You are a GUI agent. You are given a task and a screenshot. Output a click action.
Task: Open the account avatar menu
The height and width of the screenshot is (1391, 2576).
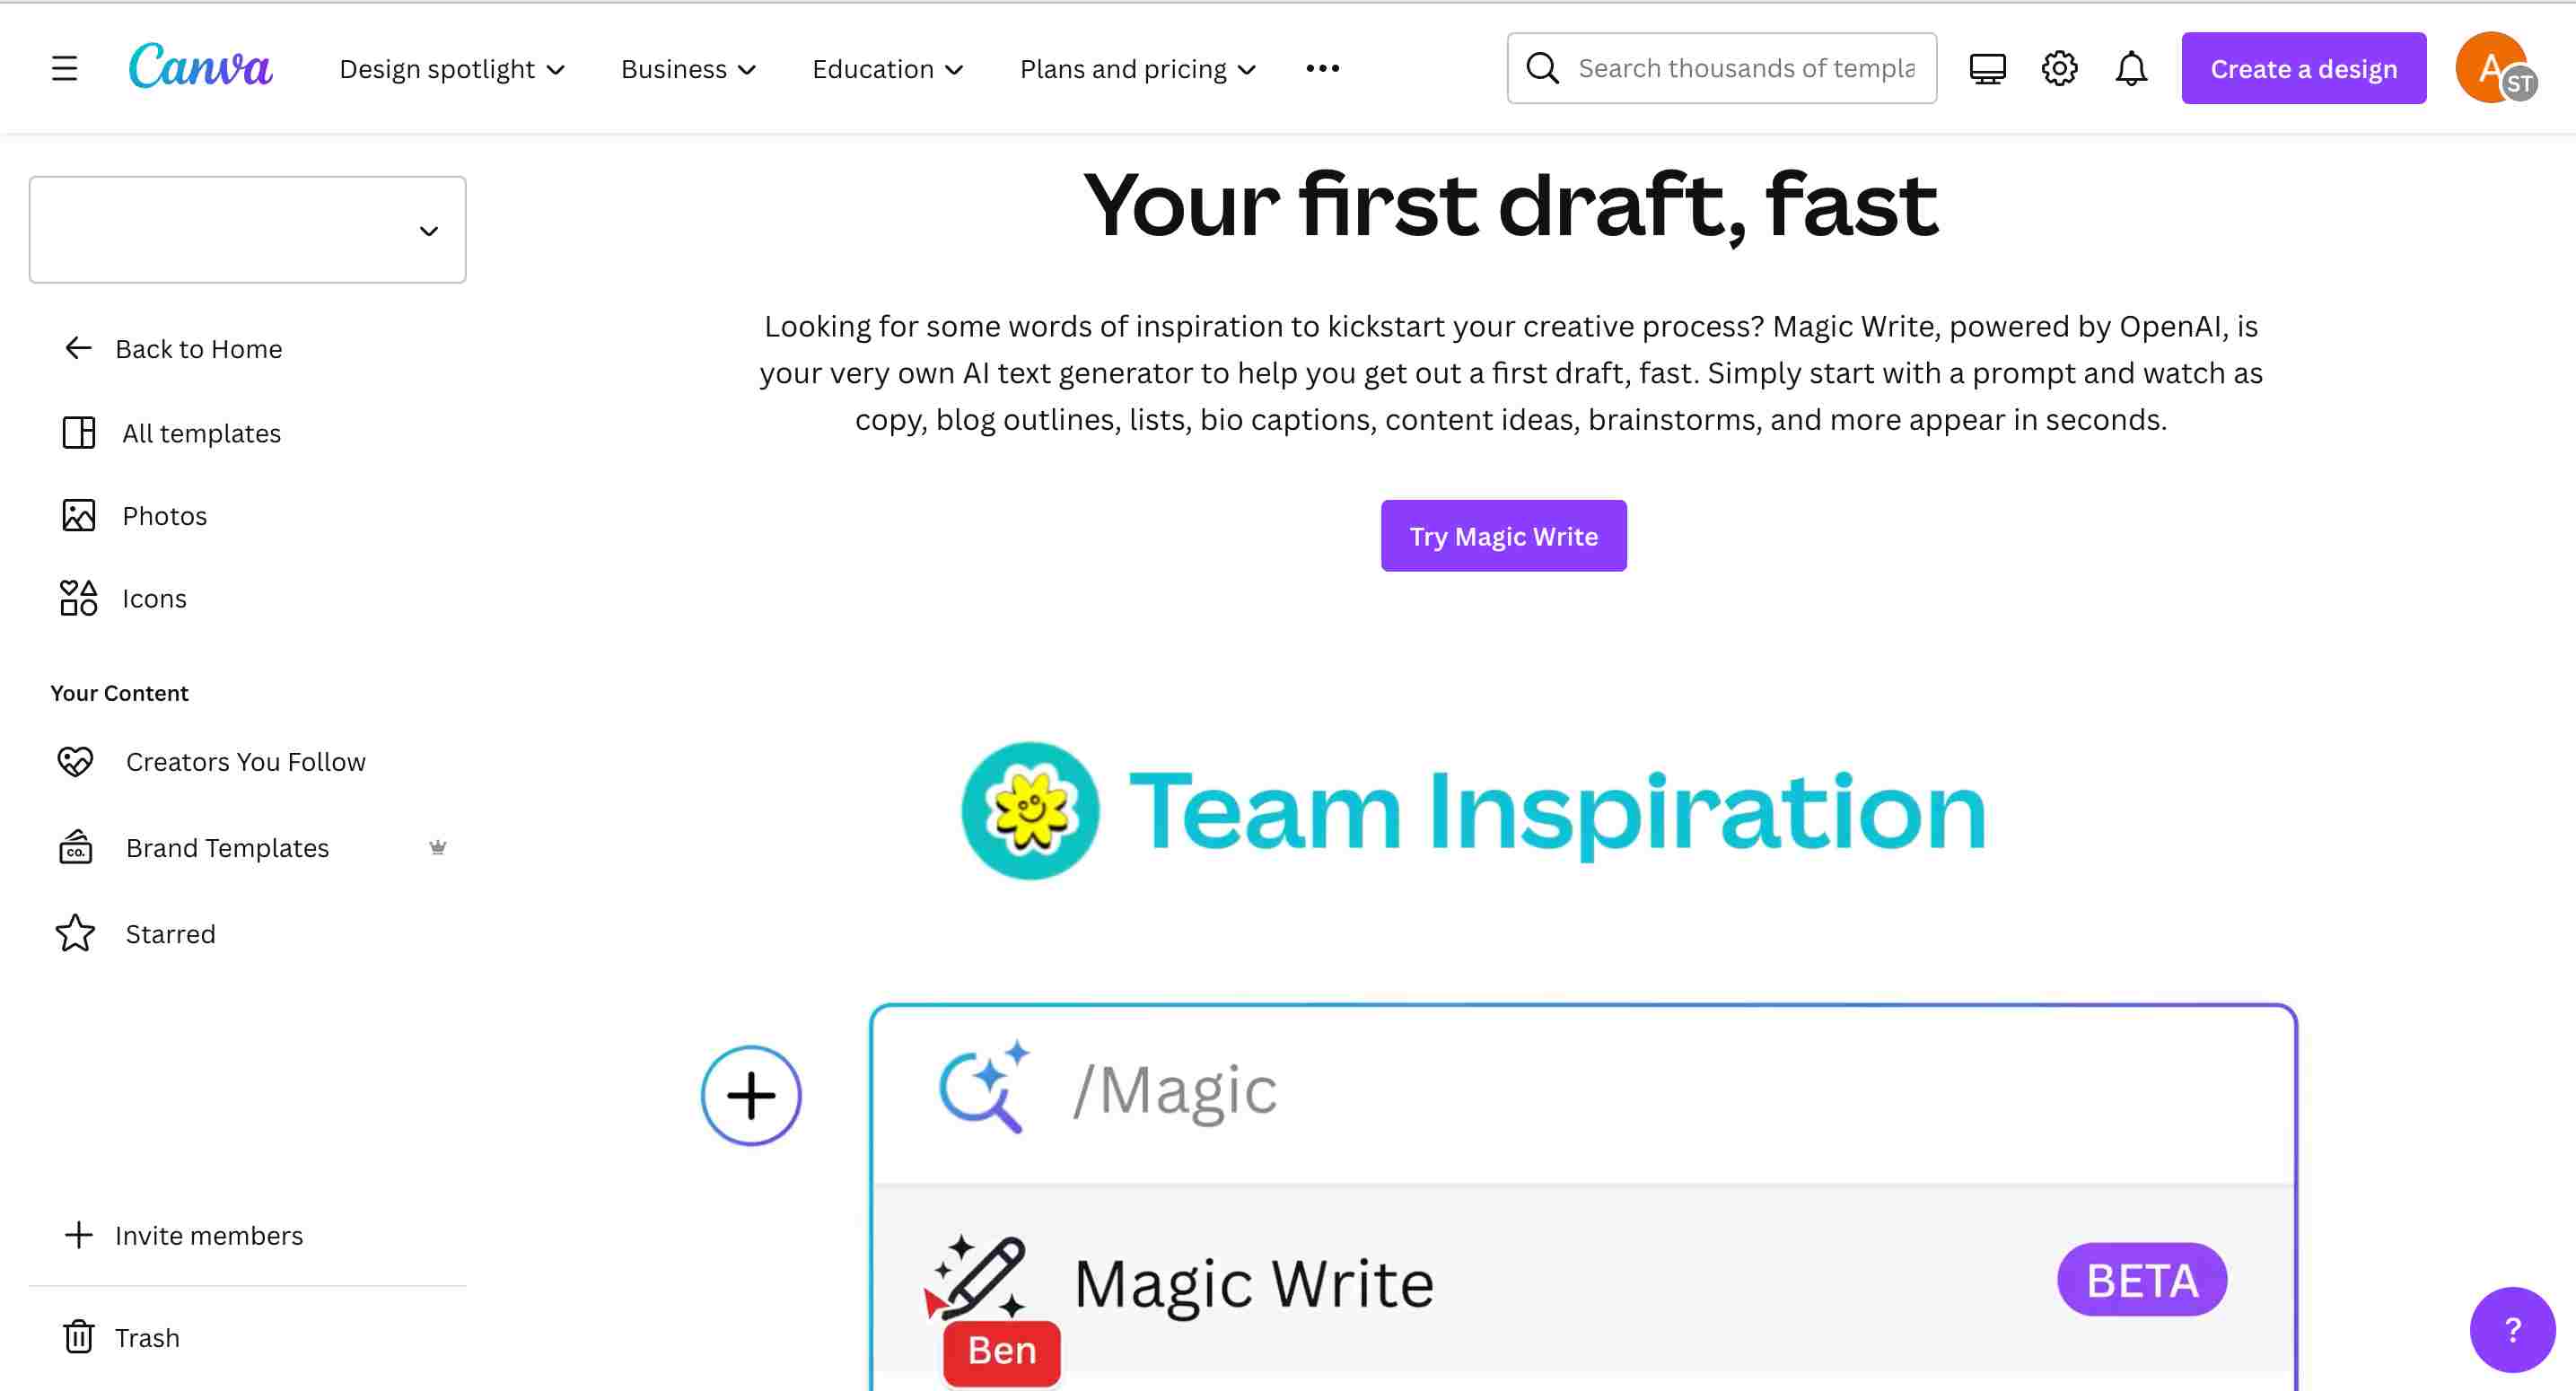coord(2496,68)
